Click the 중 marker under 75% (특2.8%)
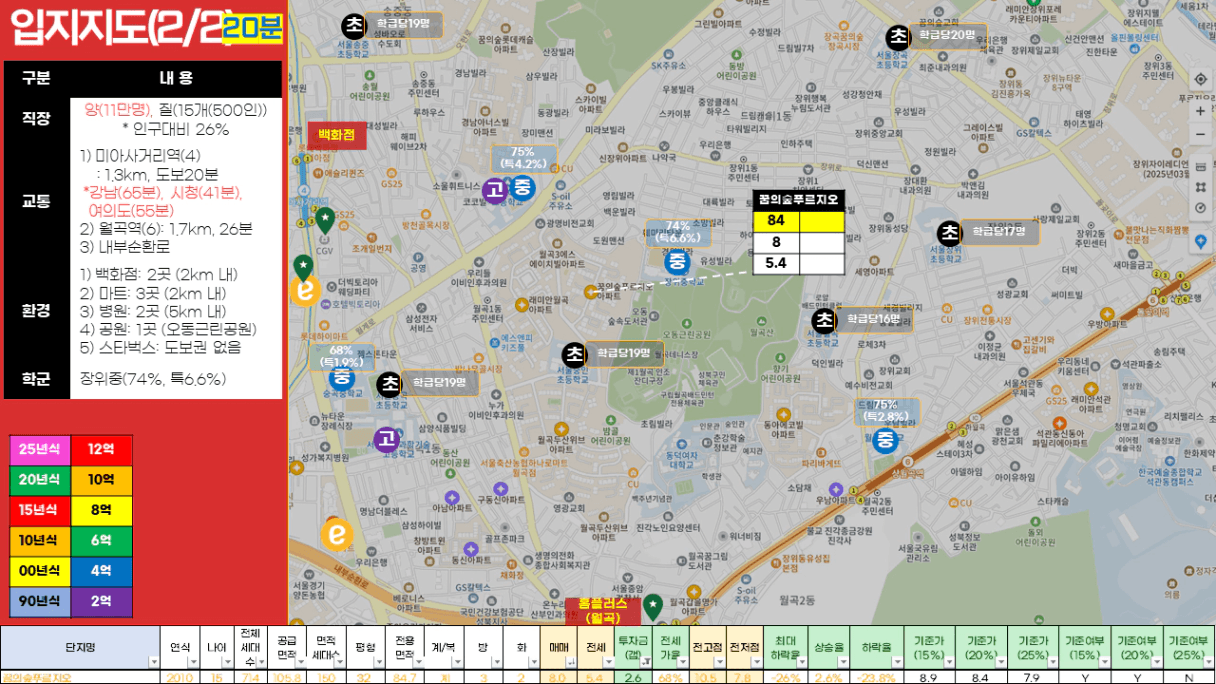The image size is (1216, 684). point(885,440)
